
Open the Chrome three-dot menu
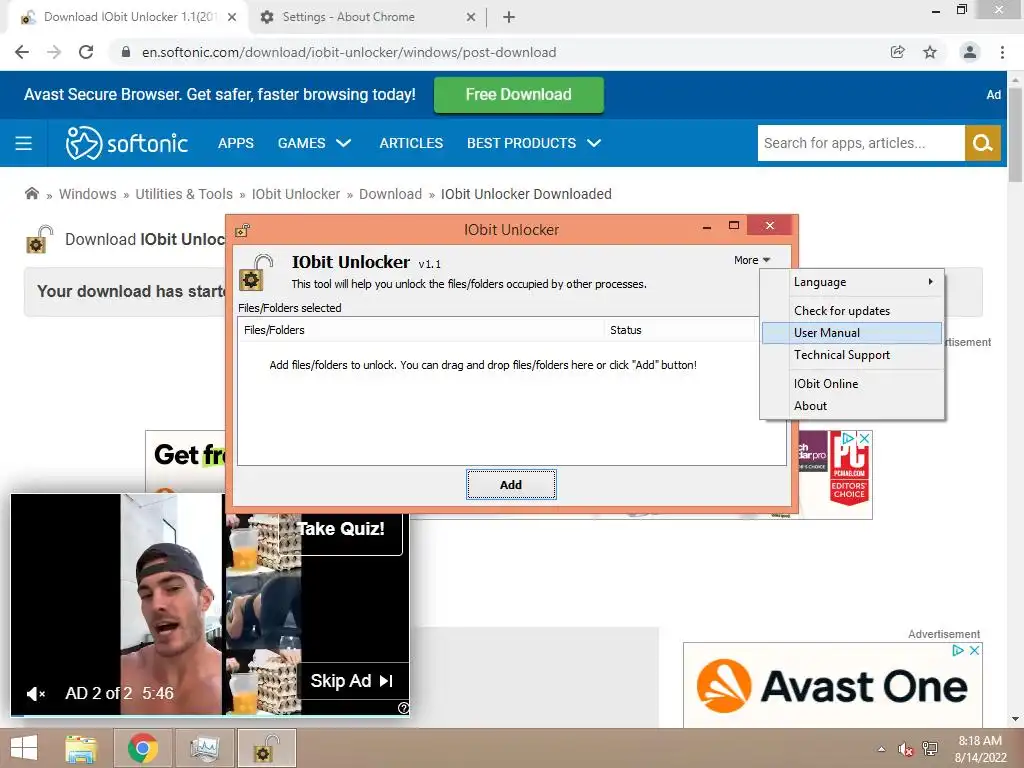(x=1002, y=52)
